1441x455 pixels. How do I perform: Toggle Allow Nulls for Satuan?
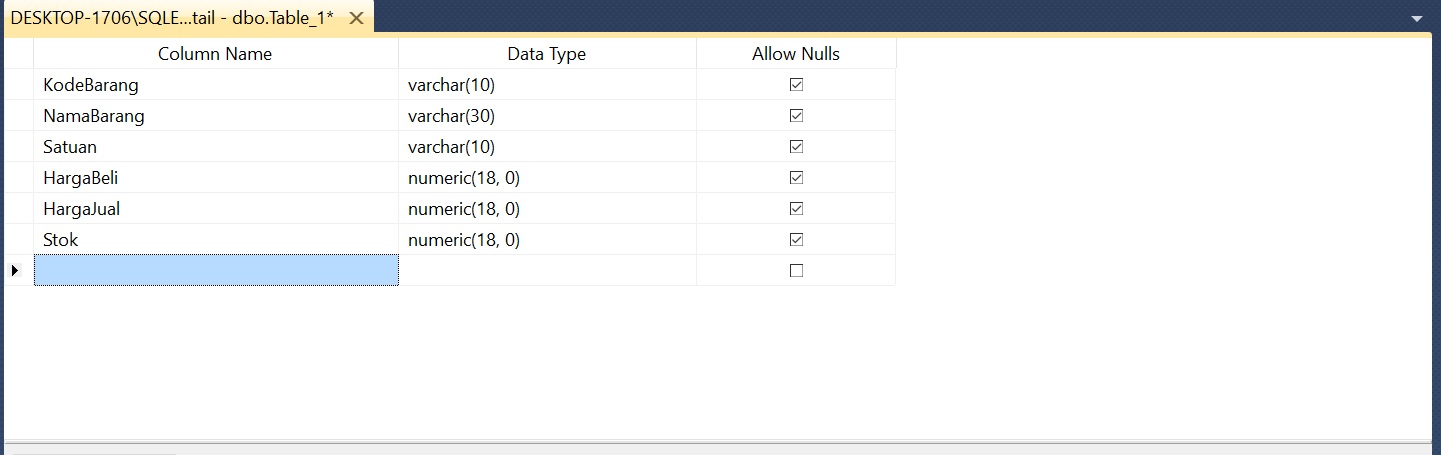point(796,147)
